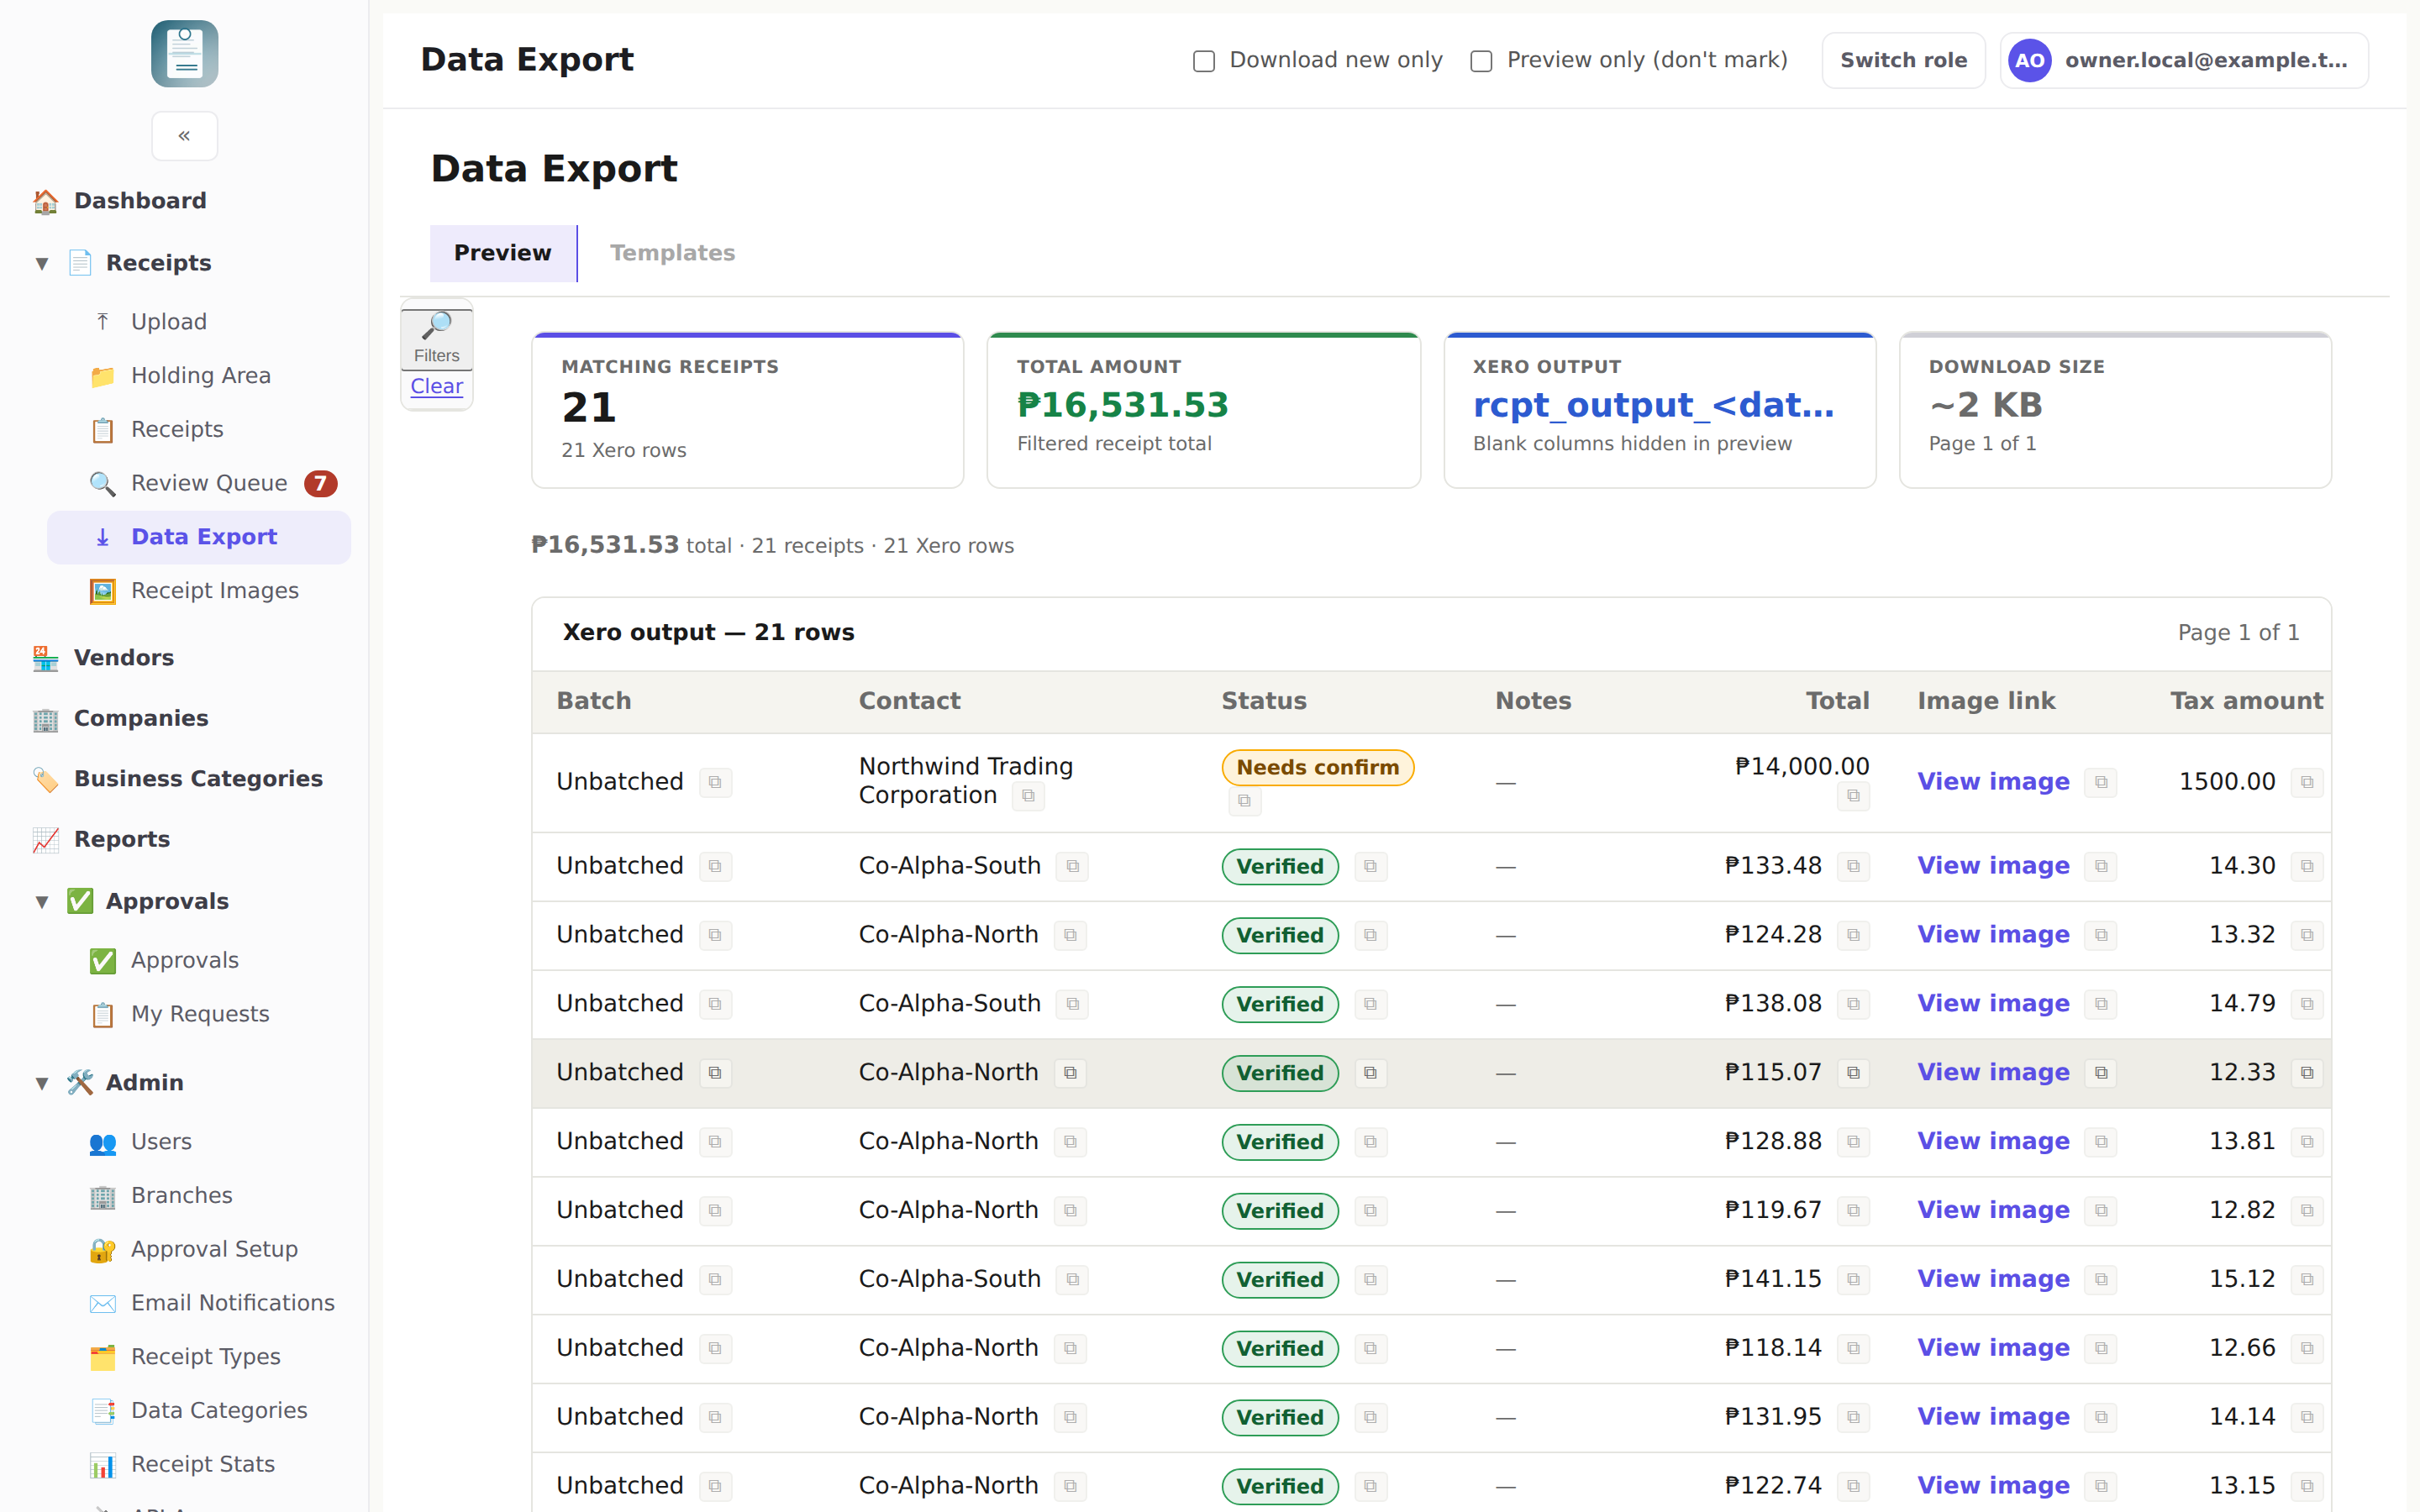2420x1512 pixels.
Task: Copy the ₱14,000.00 total value
Action: (1853, 796)
